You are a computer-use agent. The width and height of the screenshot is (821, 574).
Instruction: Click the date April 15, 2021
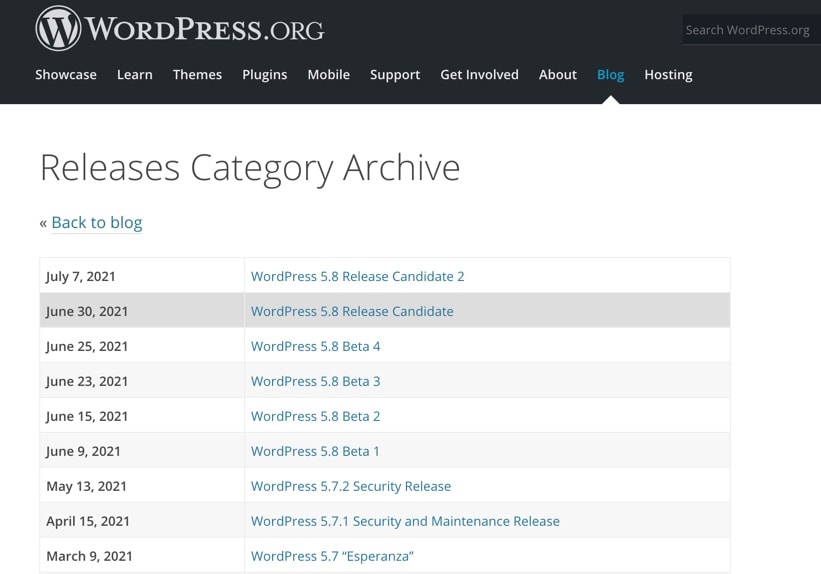tap(88, 522)
